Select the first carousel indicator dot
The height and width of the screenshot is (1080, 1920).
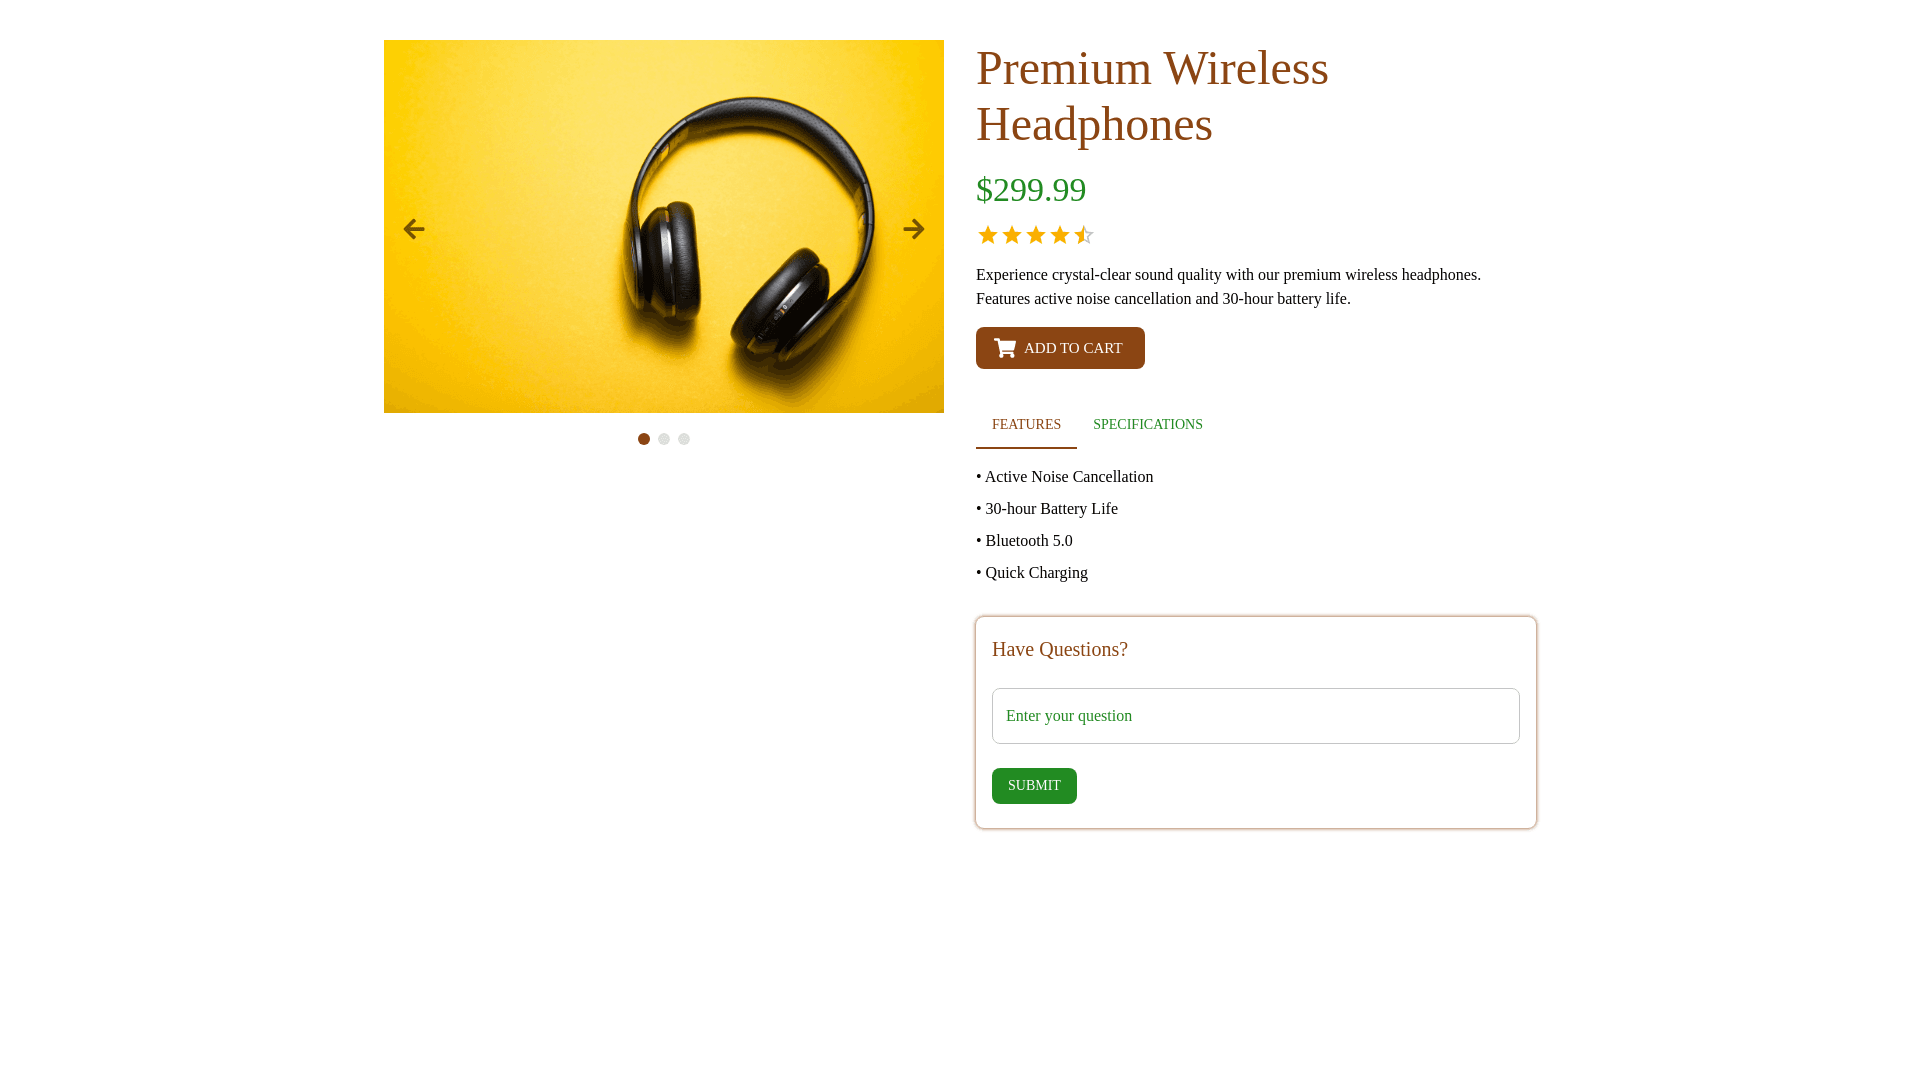coord(644,439)
